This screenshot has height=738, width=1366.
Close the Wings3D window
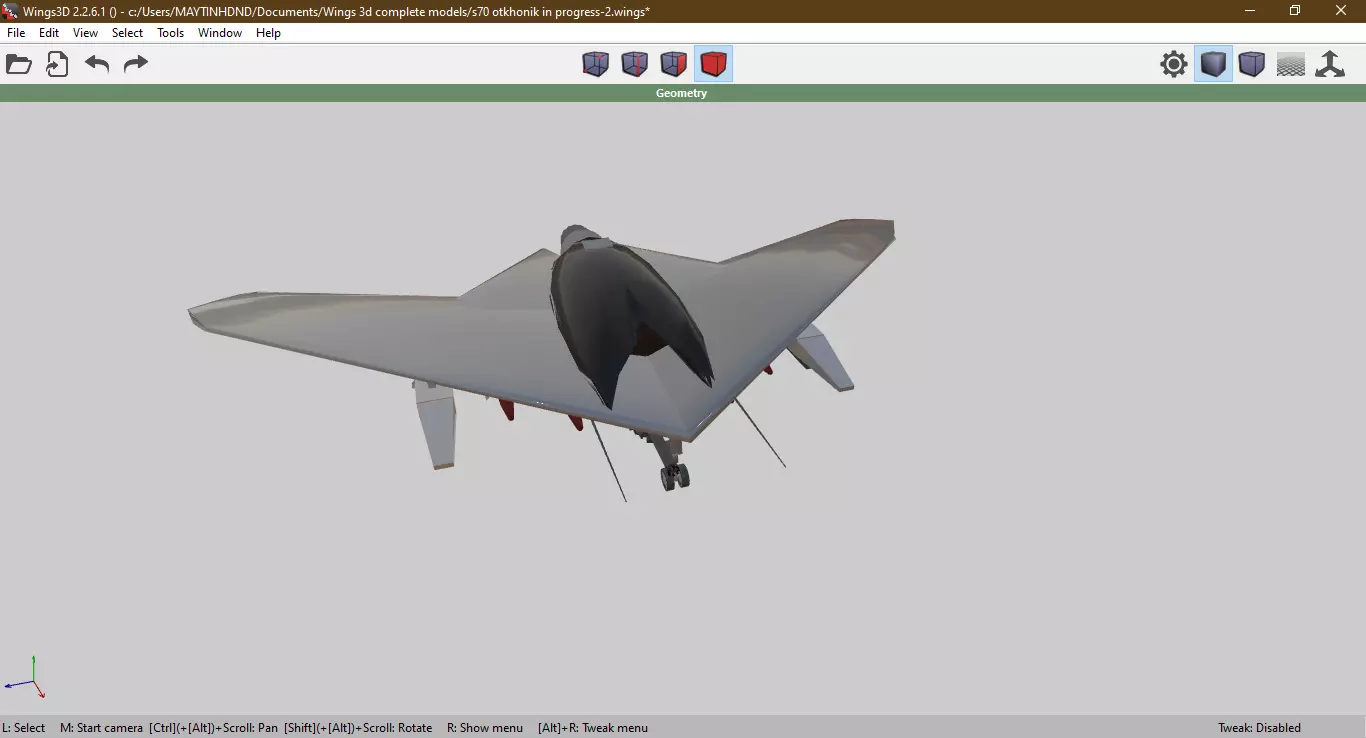pos(1341,11)
